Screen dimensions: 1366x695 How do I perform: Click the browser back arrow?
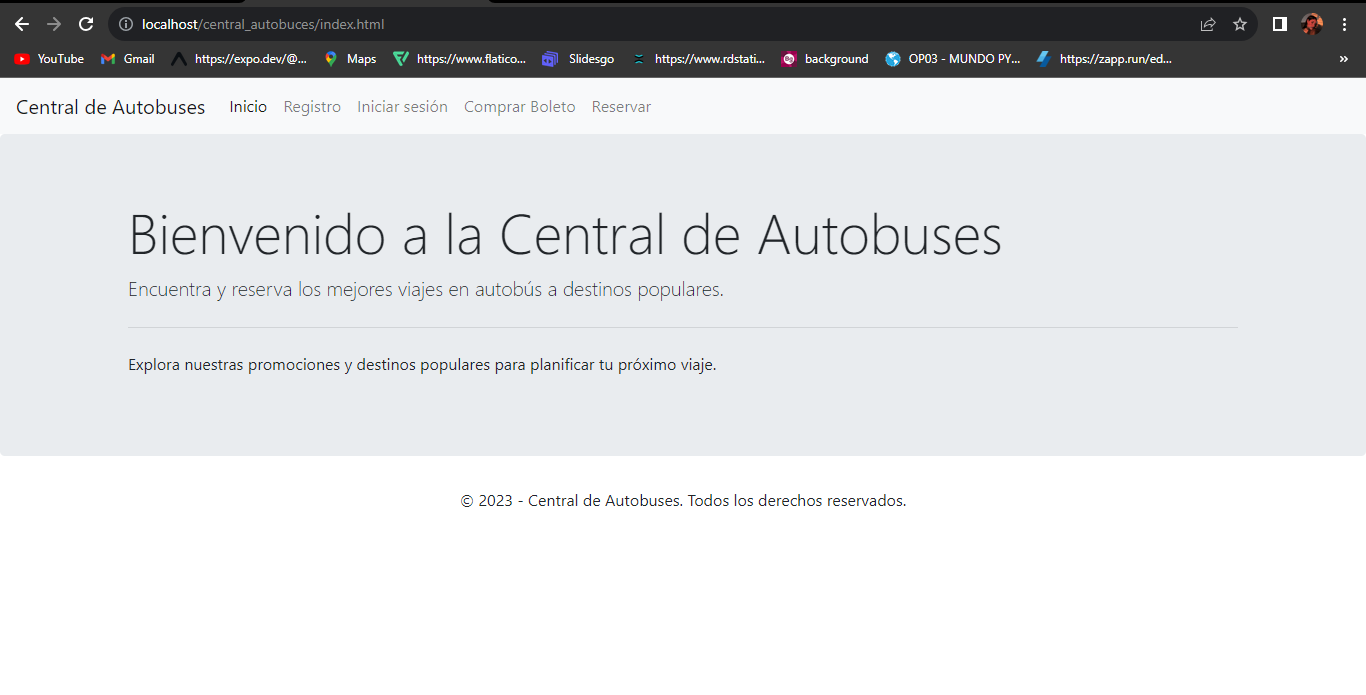pyautogui.click(x=22, y=24)
